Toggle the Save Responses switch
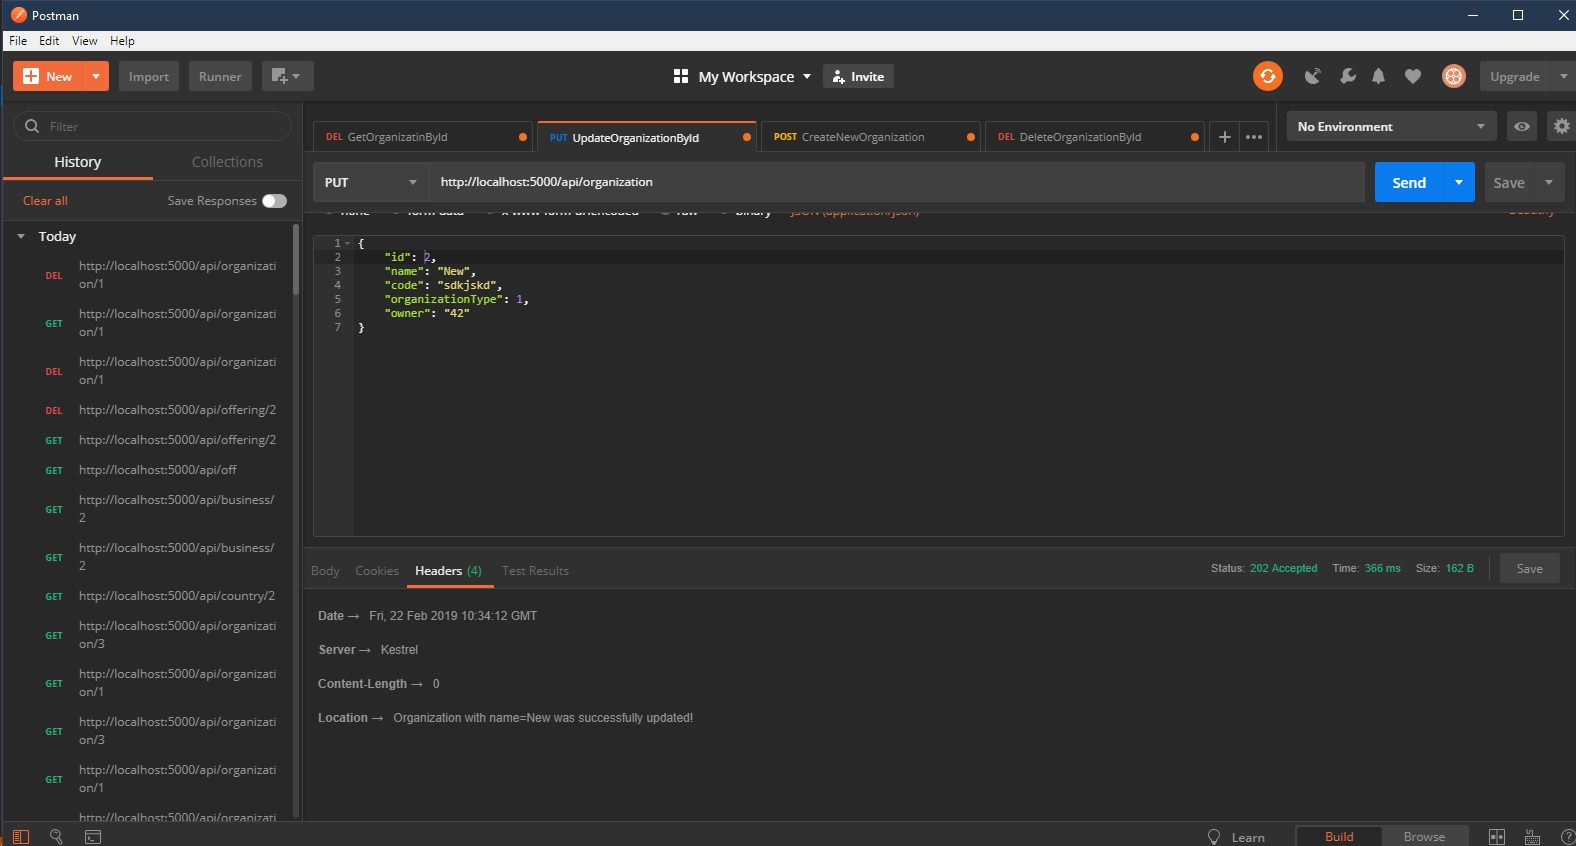 point(274,201)
